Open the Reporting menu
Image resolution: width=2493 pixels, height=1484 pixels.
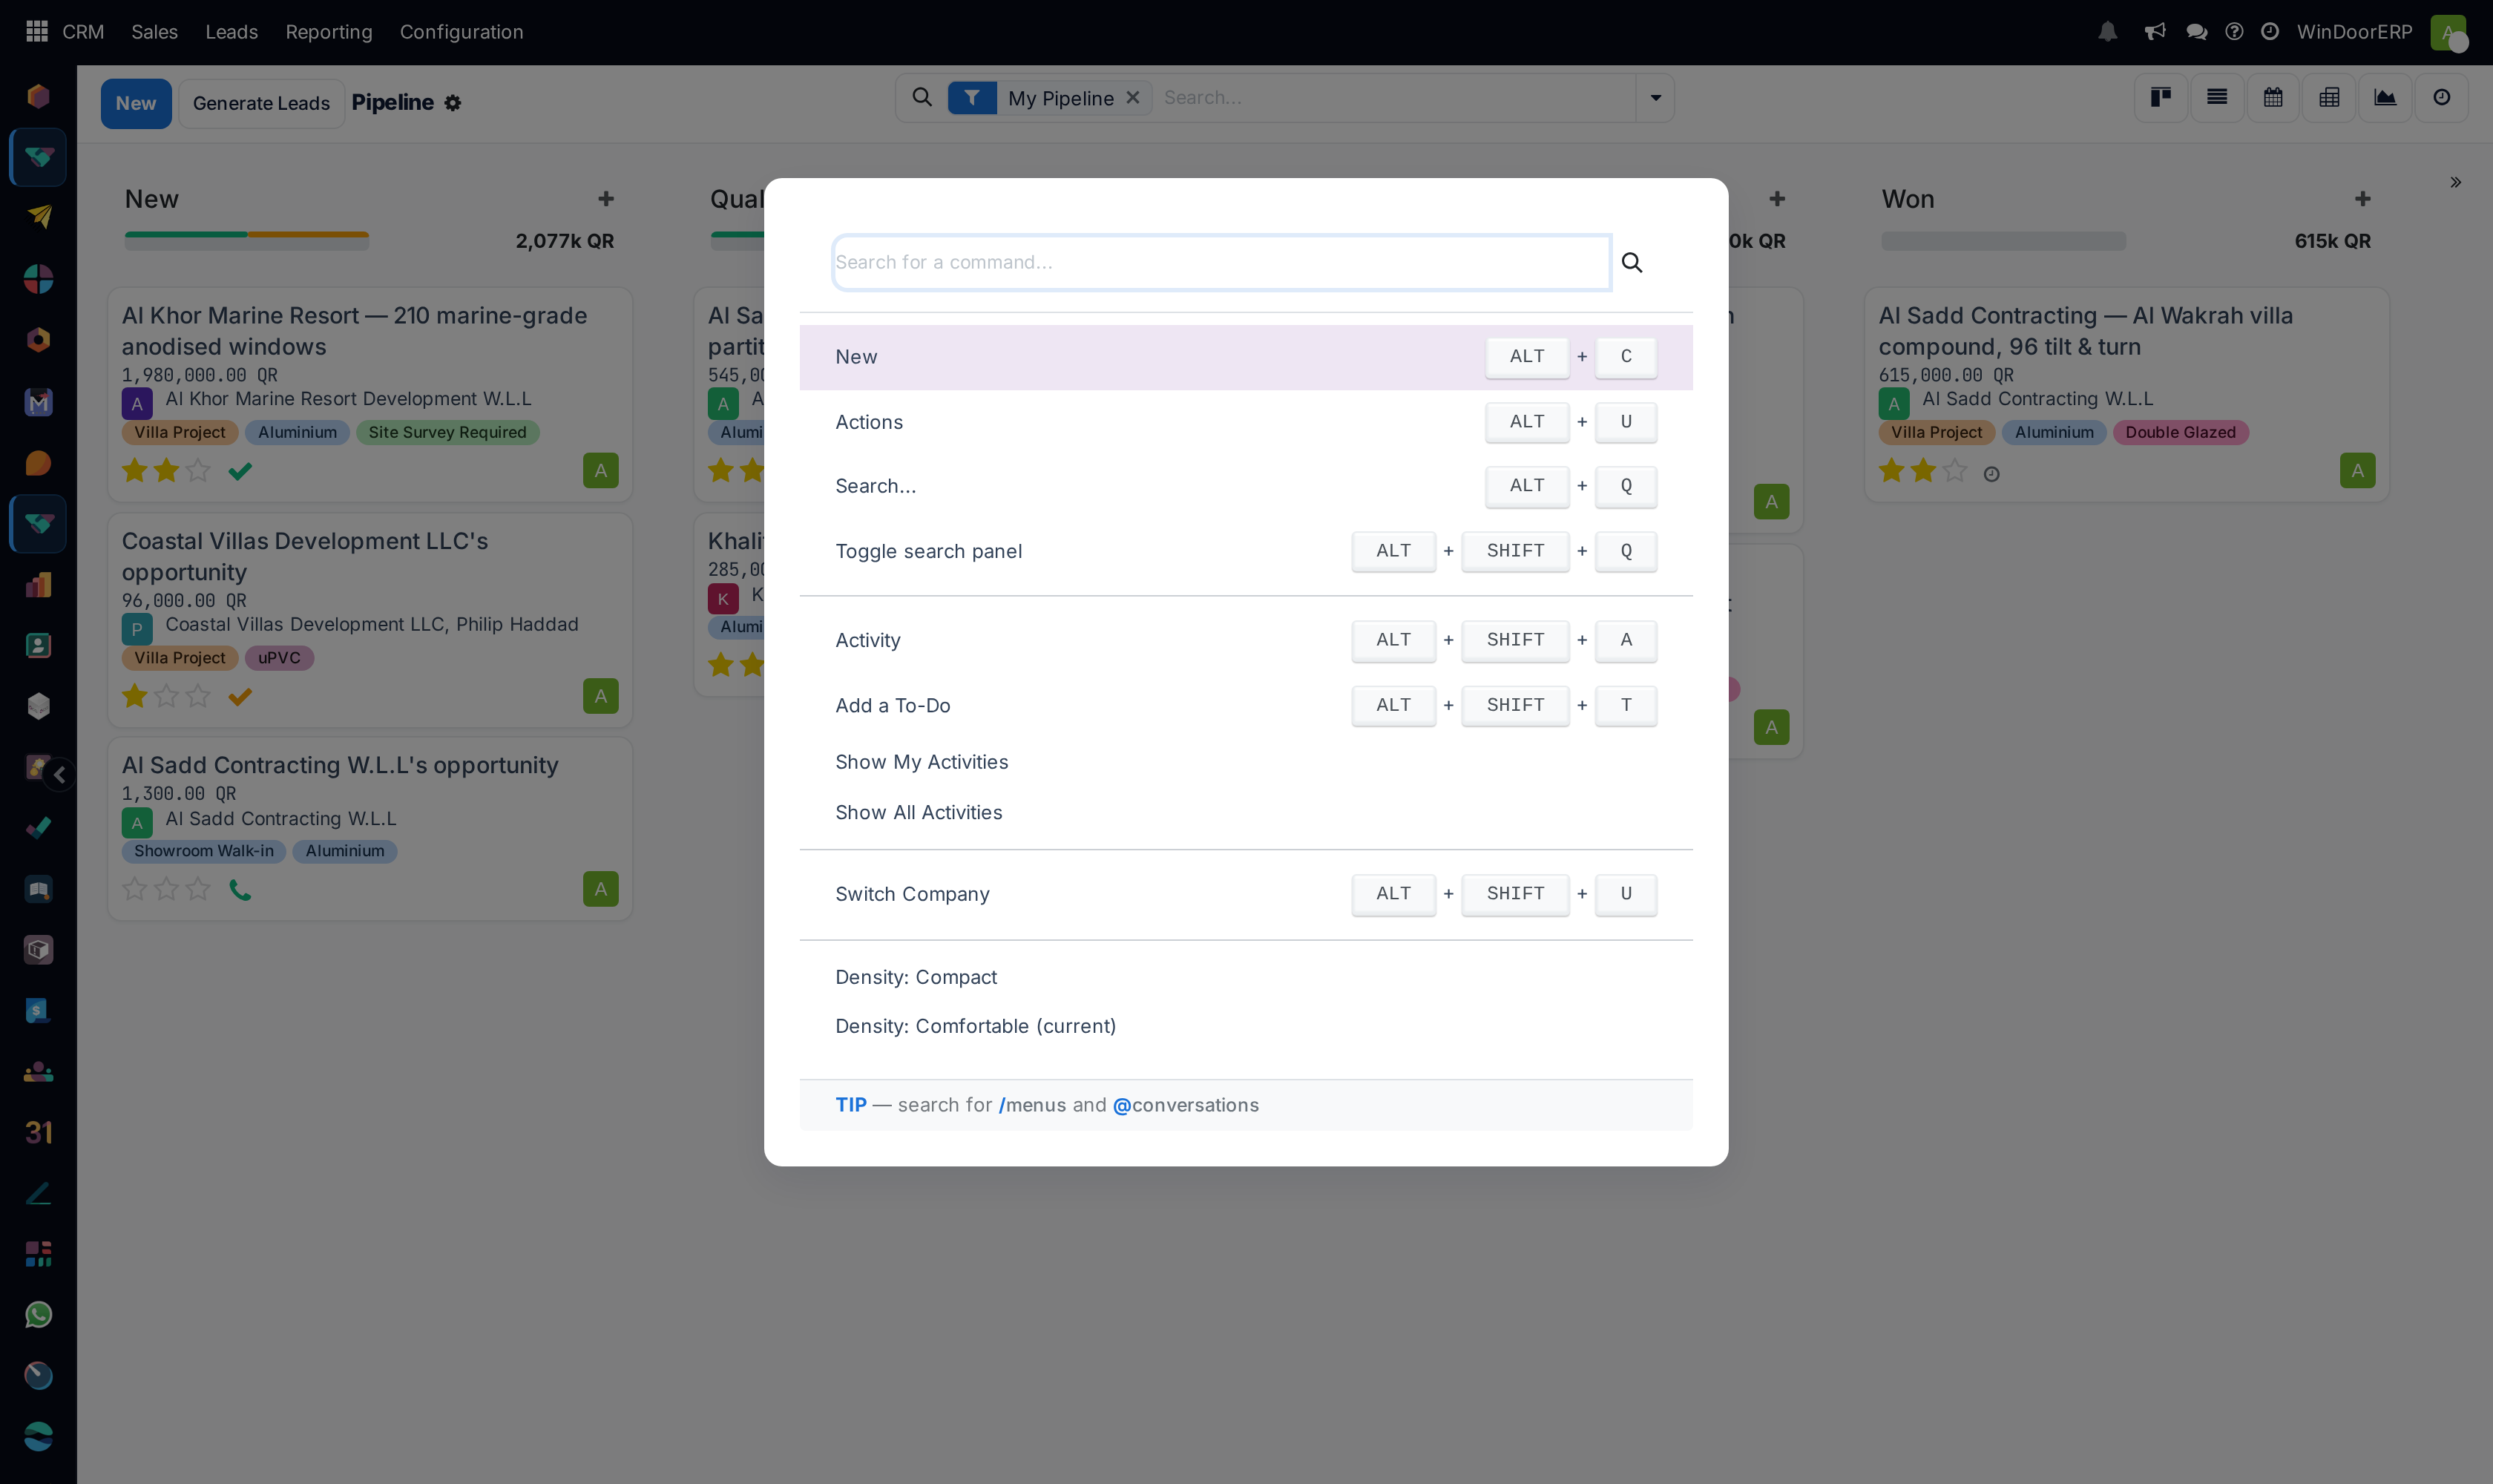(x=329, y=32)
